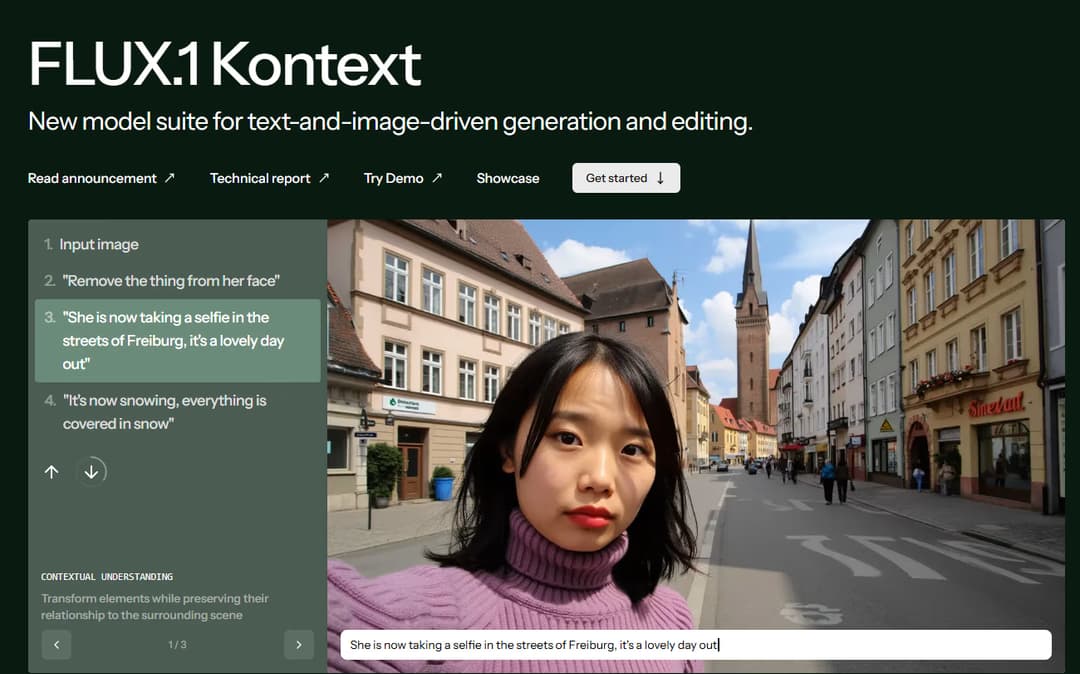The width and height of the screenshot is (1080, 674).
Task: Click the right chevron for next example
Action: [299, 644]
